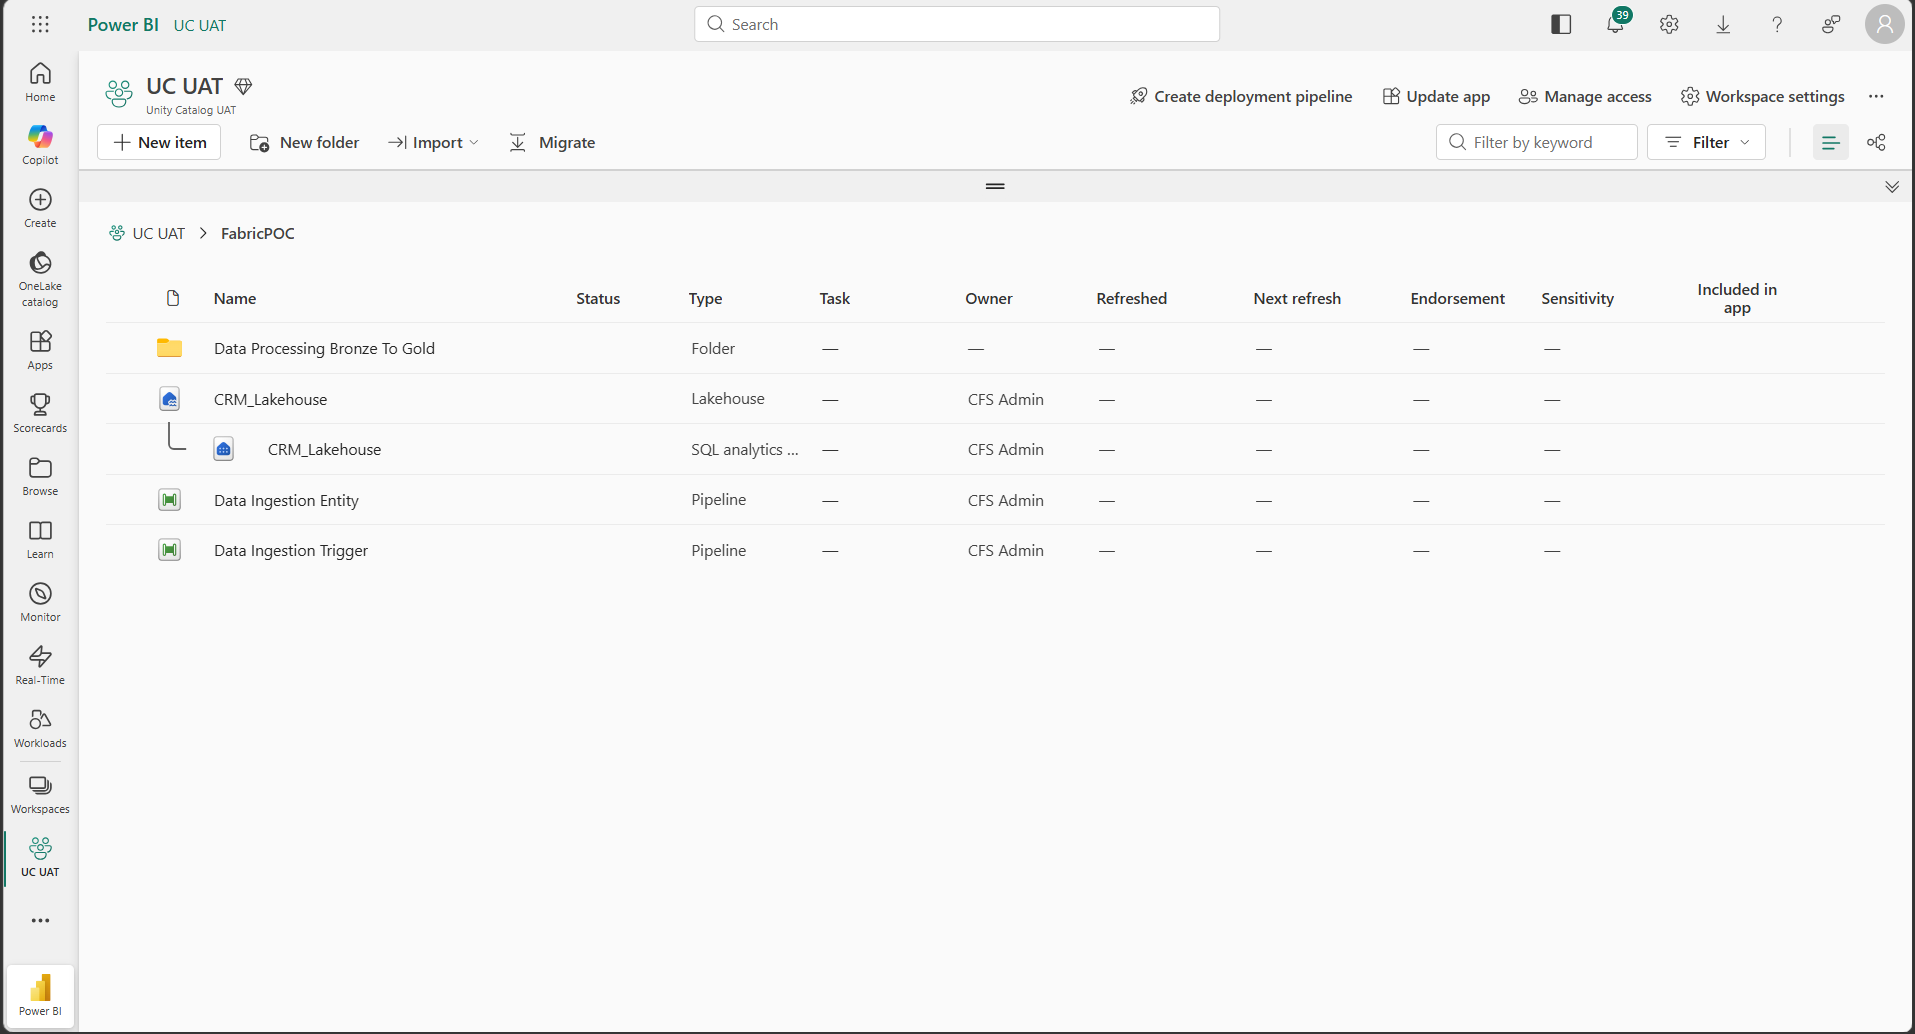
Task: Open Apps from the sidebar
Action: 40,350
